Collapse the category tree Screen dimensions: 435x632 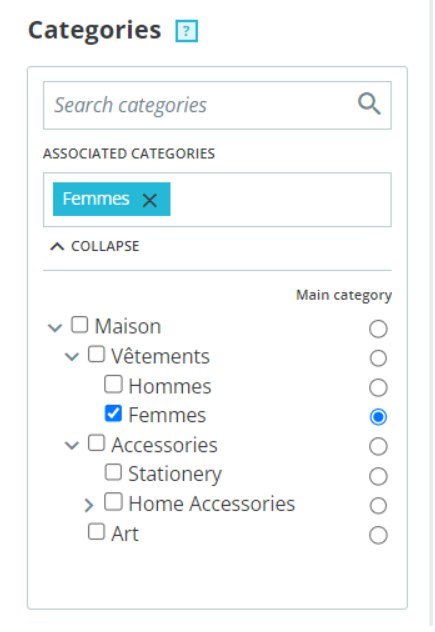coord(94,246)
